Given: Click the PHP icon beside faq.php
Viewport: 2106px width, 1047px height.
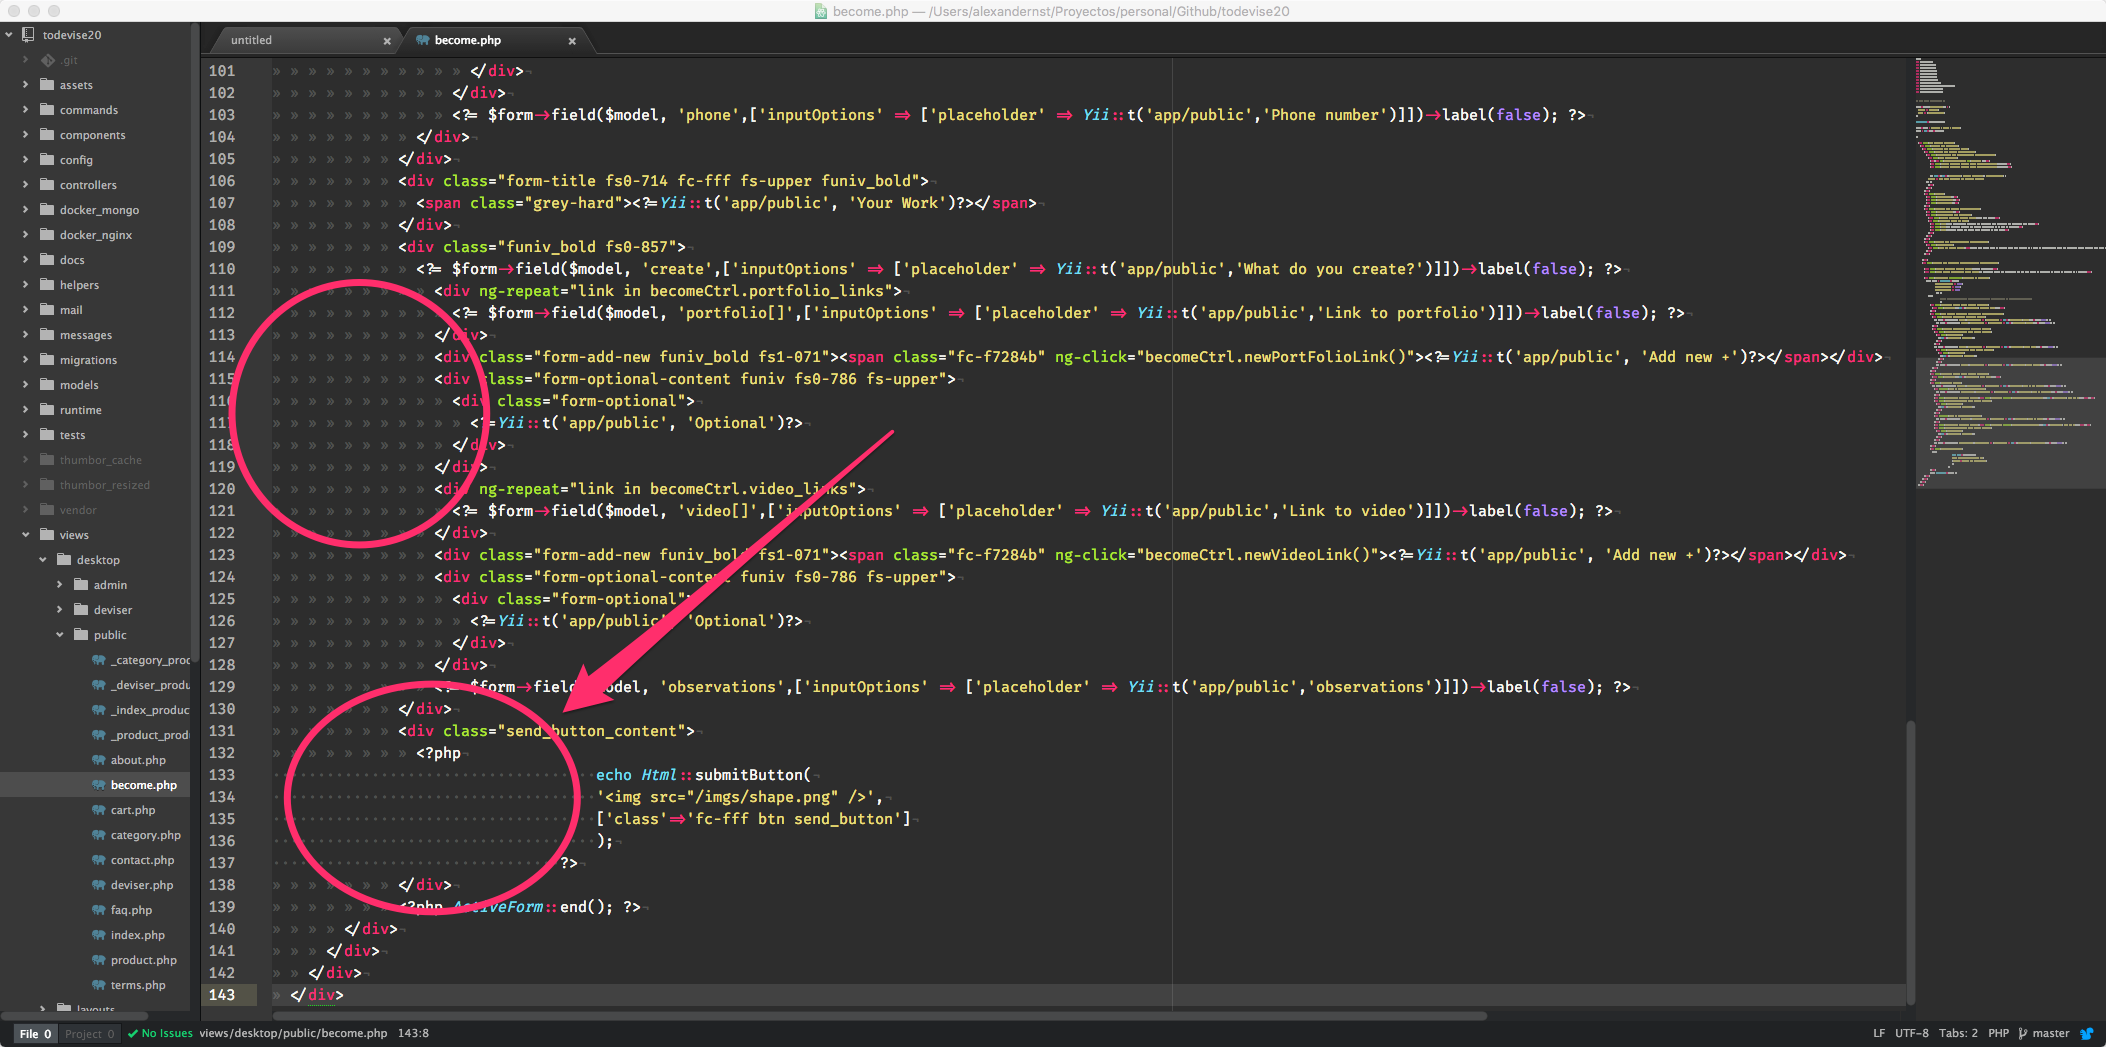Looking at the screenshot, I should (99, 910).
